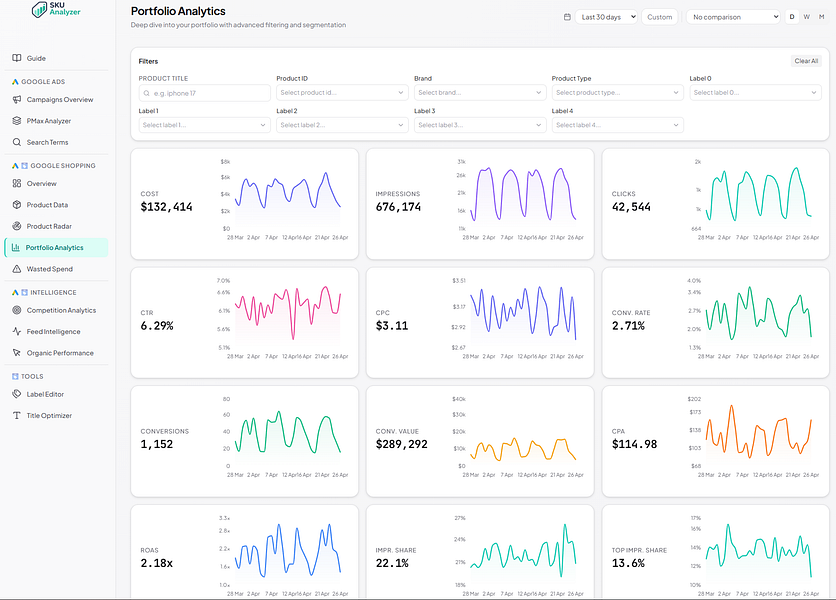This screenshot has width=836, height=600.
Task: Open the No comparison dropdown
Action: 734,17
